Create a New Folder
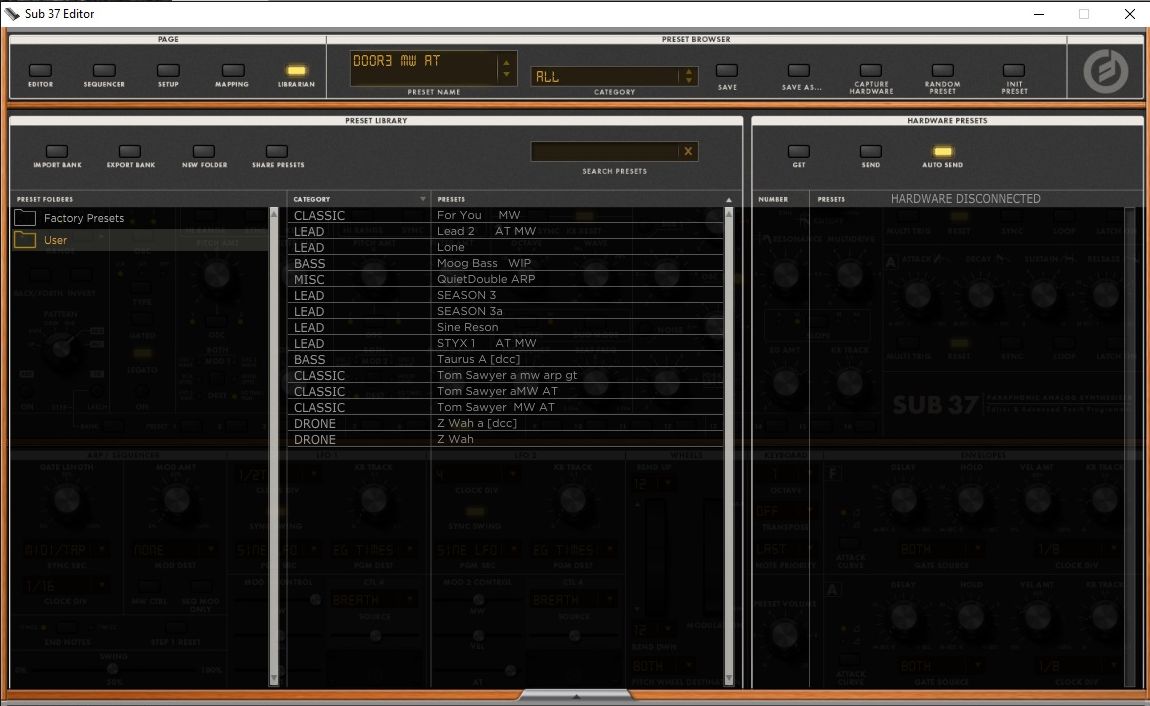Viewport: 1150px width, 706px height. click(x=204, y=151)
